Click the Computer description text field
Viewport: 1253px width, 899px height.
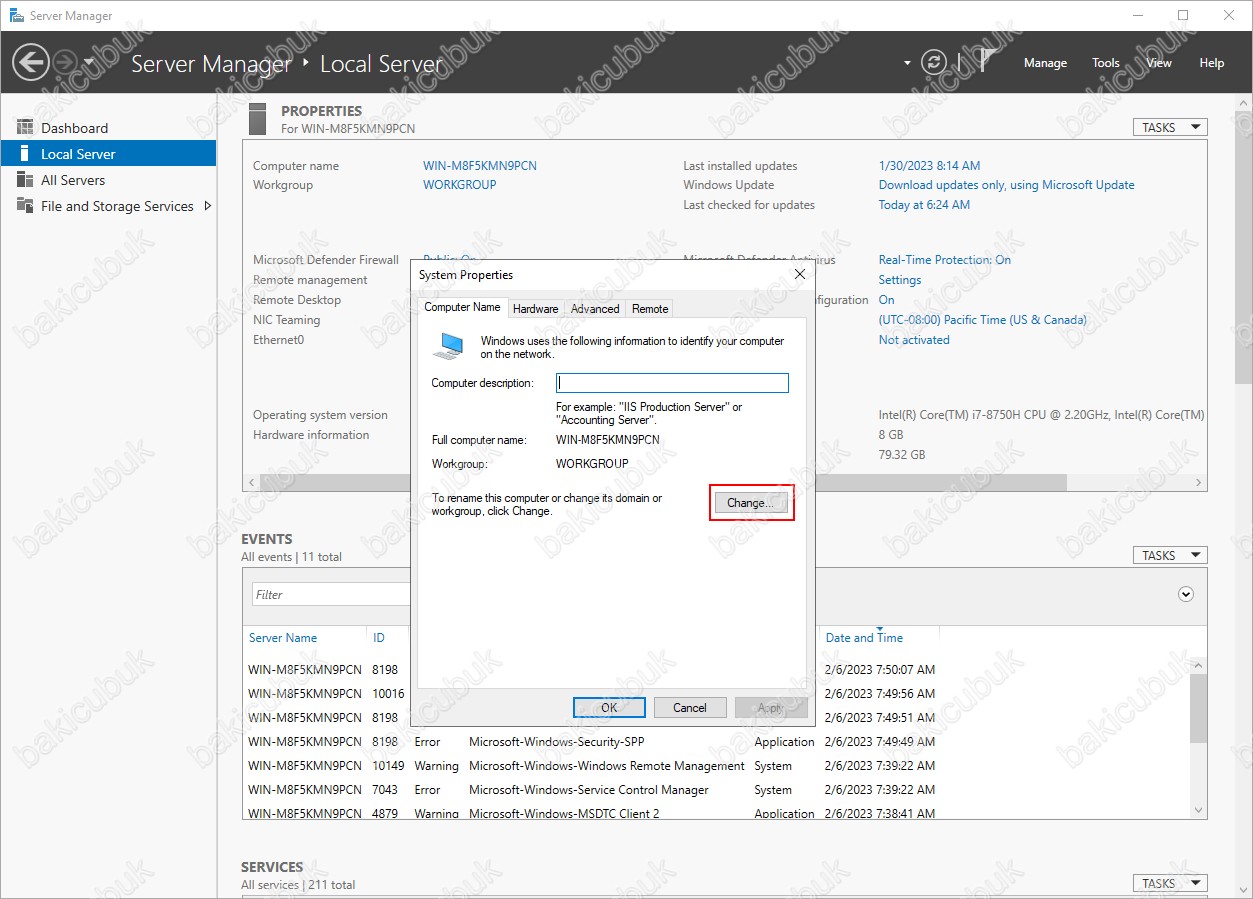click(x=672, y=383)
